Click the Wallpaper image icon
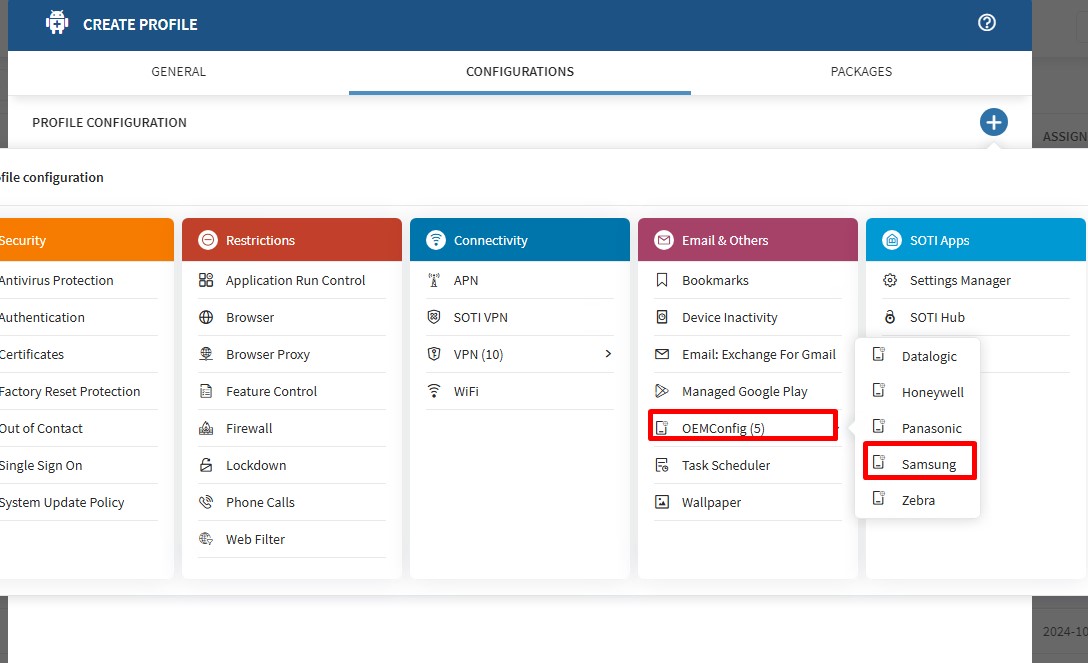Image resolution: width=1088 pixels, height=663 pixels. tap(662, 502)
